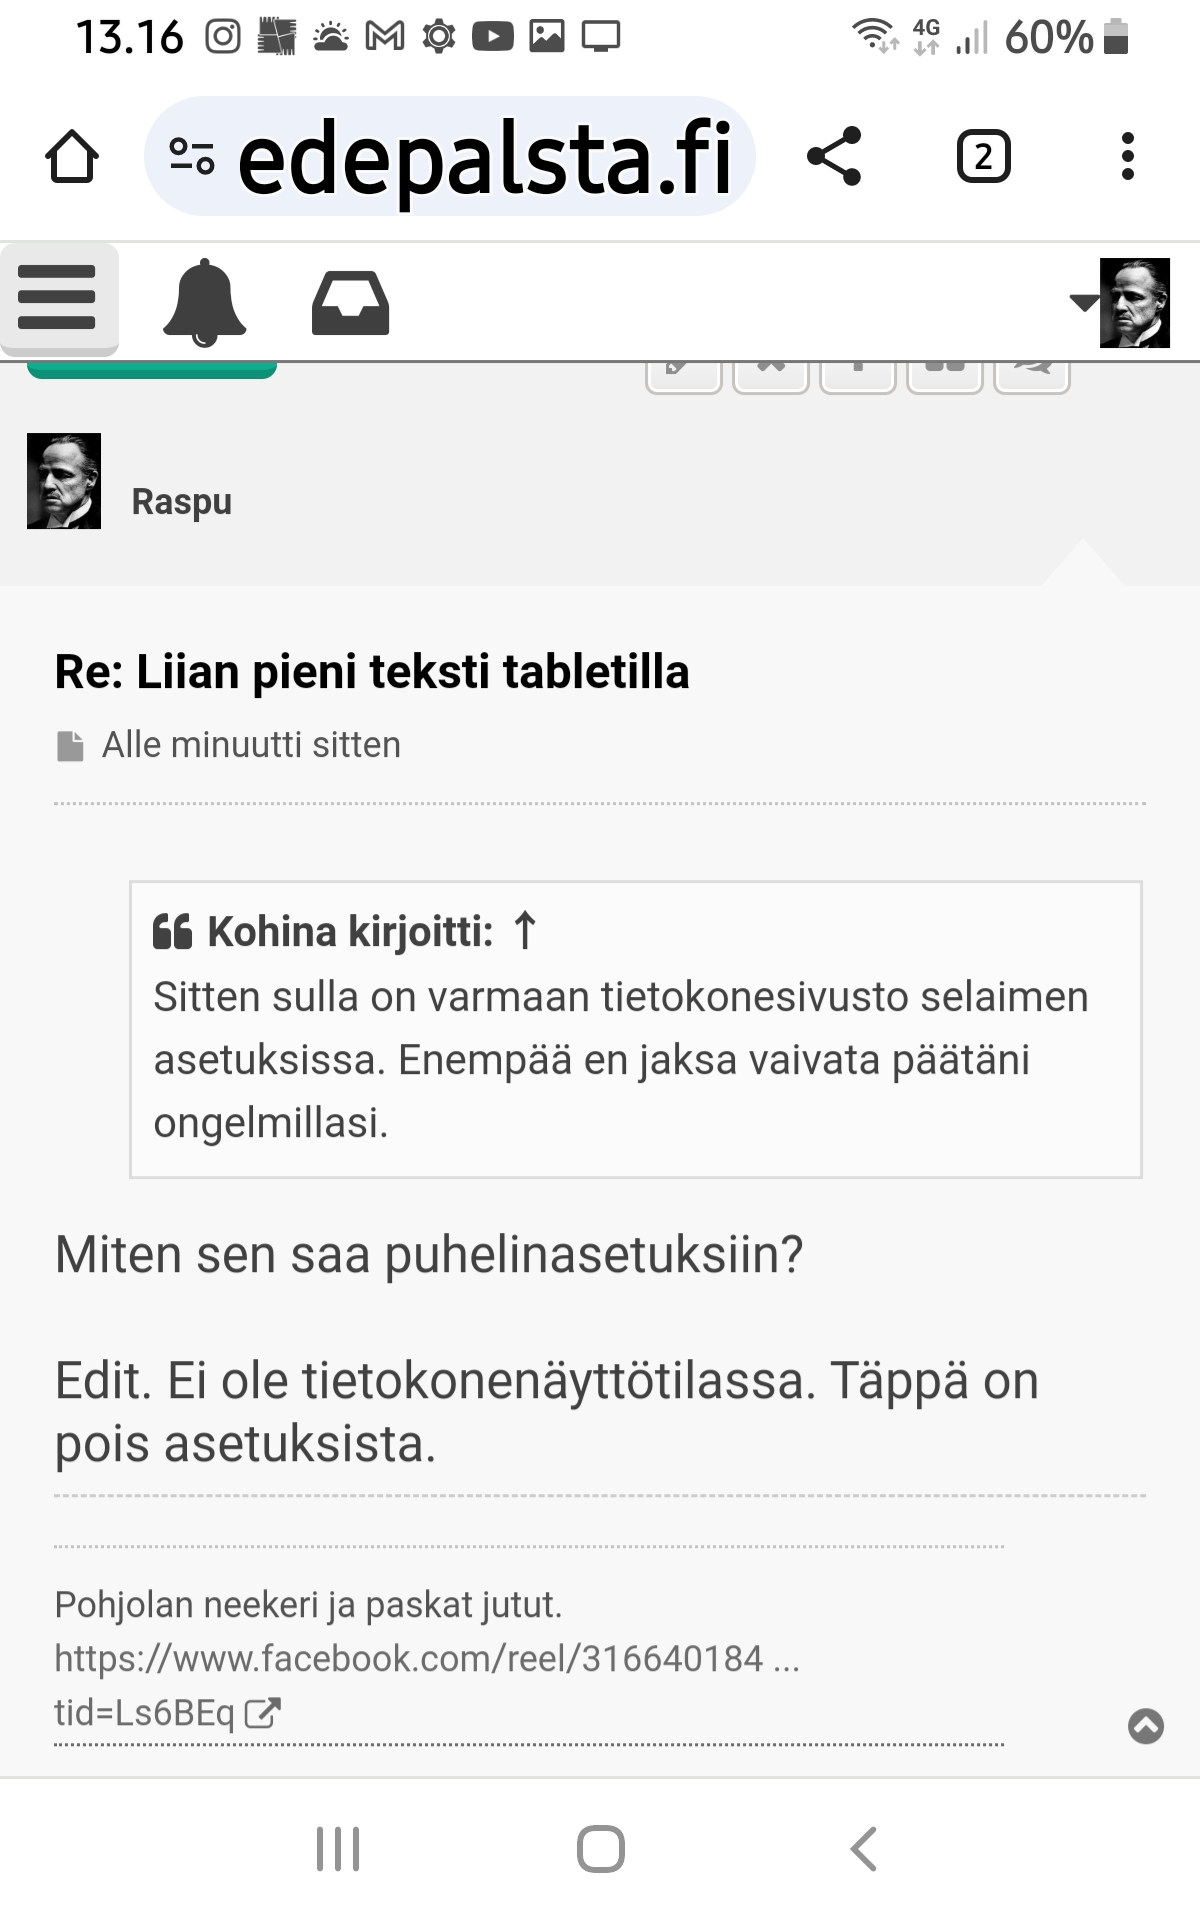
Task: Open site info icon in address bar
Action: (191, 157)
